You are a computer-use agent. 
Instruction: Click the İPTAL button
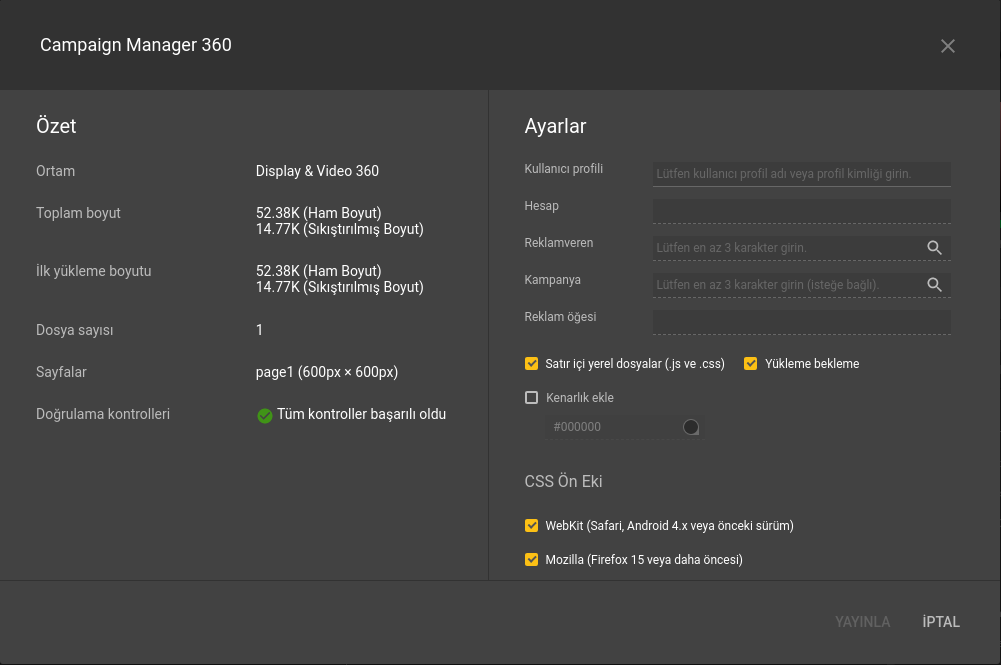941,622
